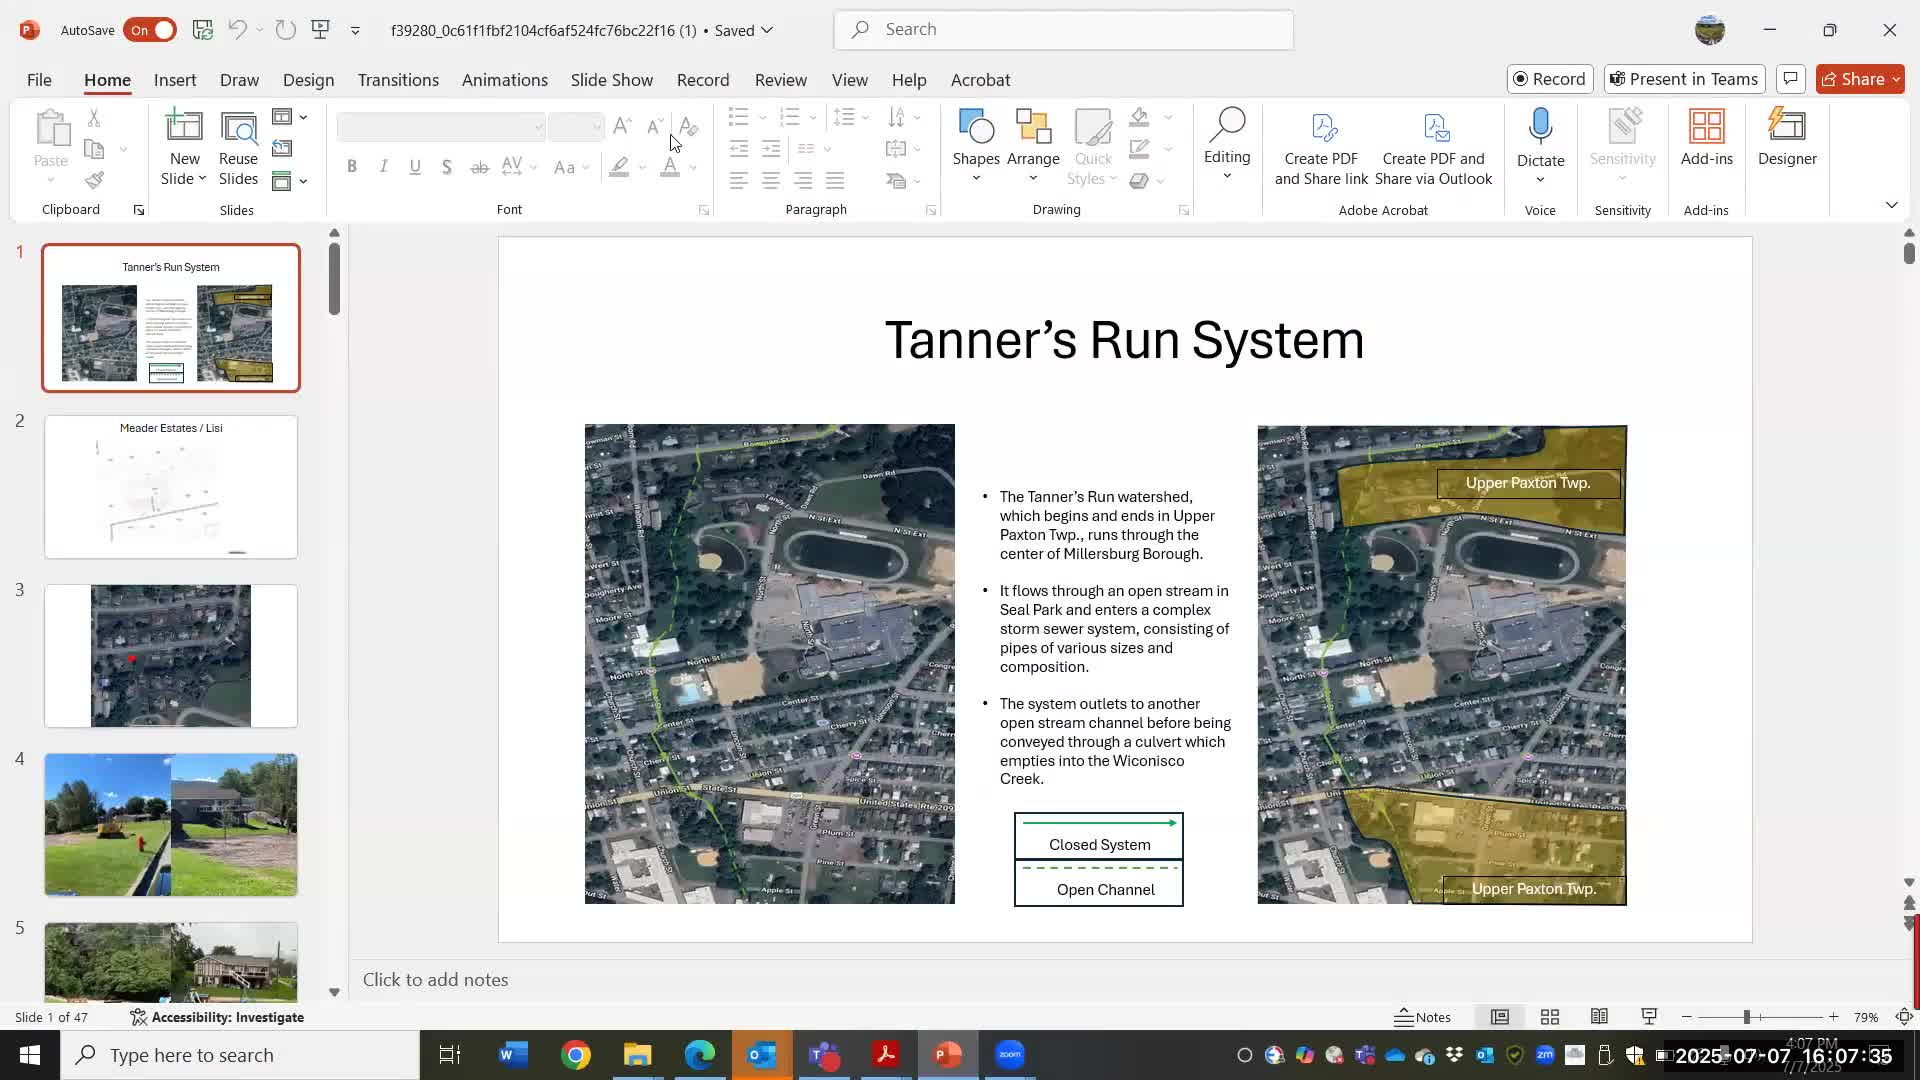Expand the New Slide dropdown arrow
The height and width of the screenshot is (1080, 1920).
(x=202, y=179)
